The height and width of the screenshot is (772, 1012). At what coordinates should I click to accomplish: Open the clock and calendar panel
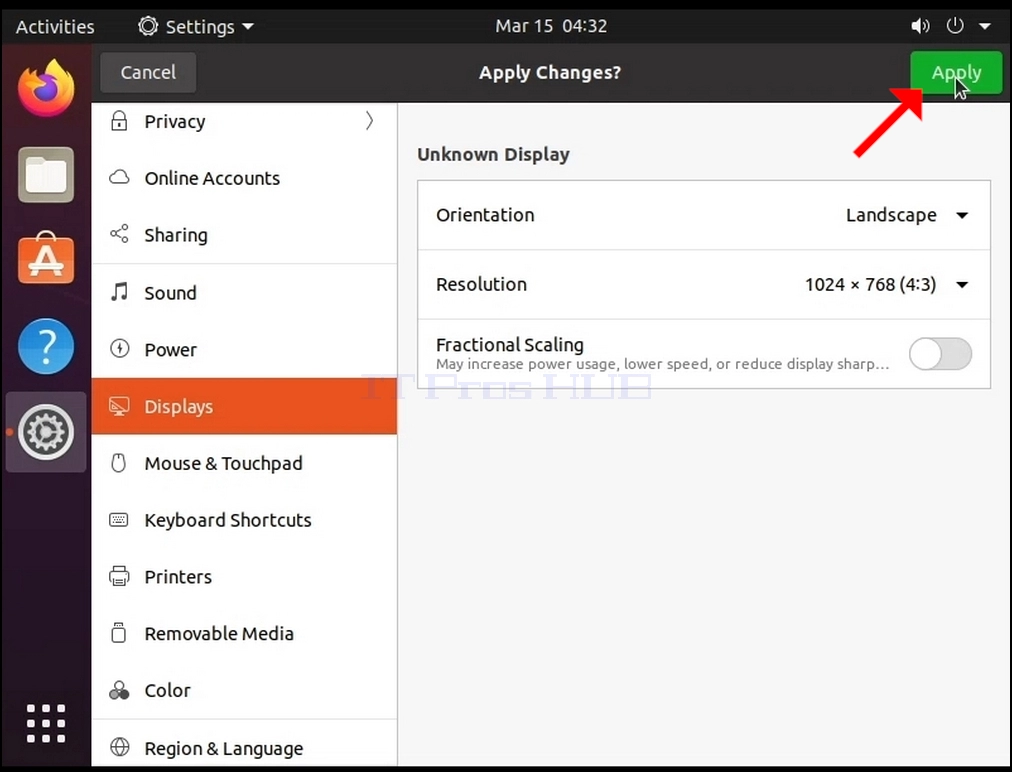coord(551,26)
